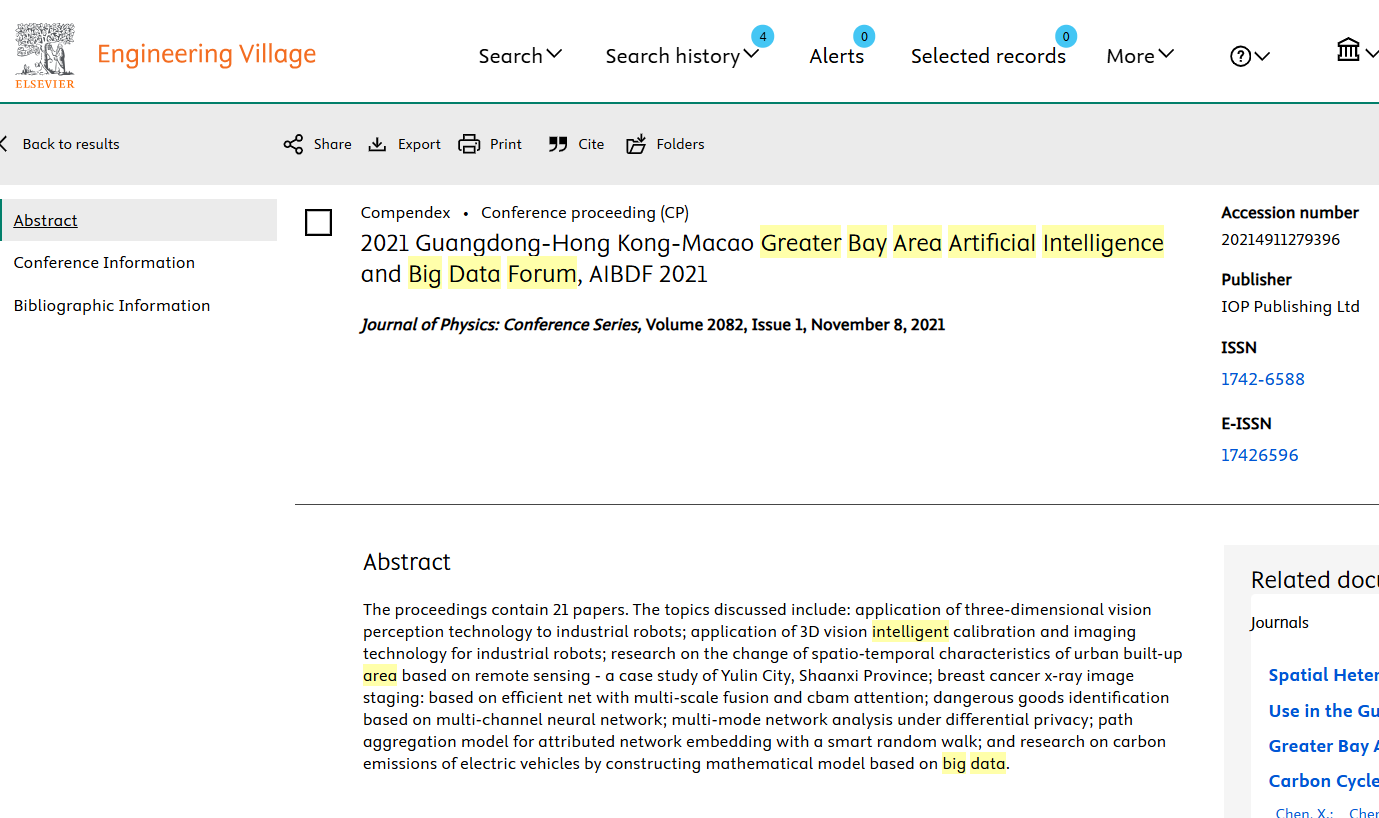Click the Folders icon
Screen dimensions: 1379x818
[x=636, y=144]
